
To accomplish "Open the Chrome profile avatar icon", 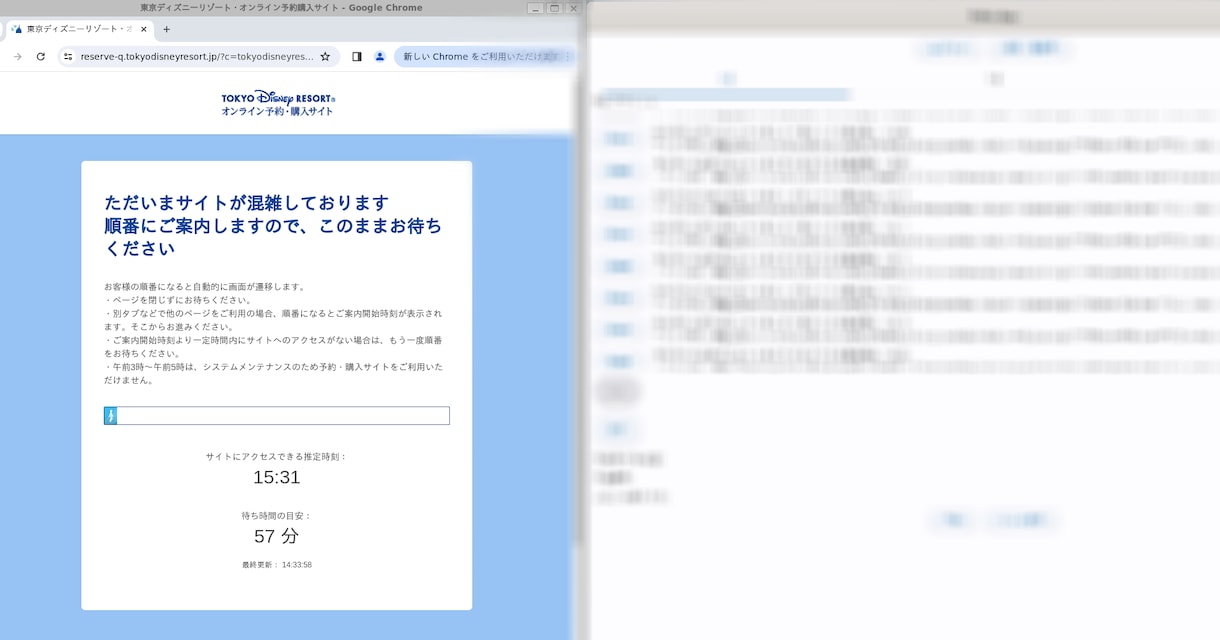I will point(380,57).
